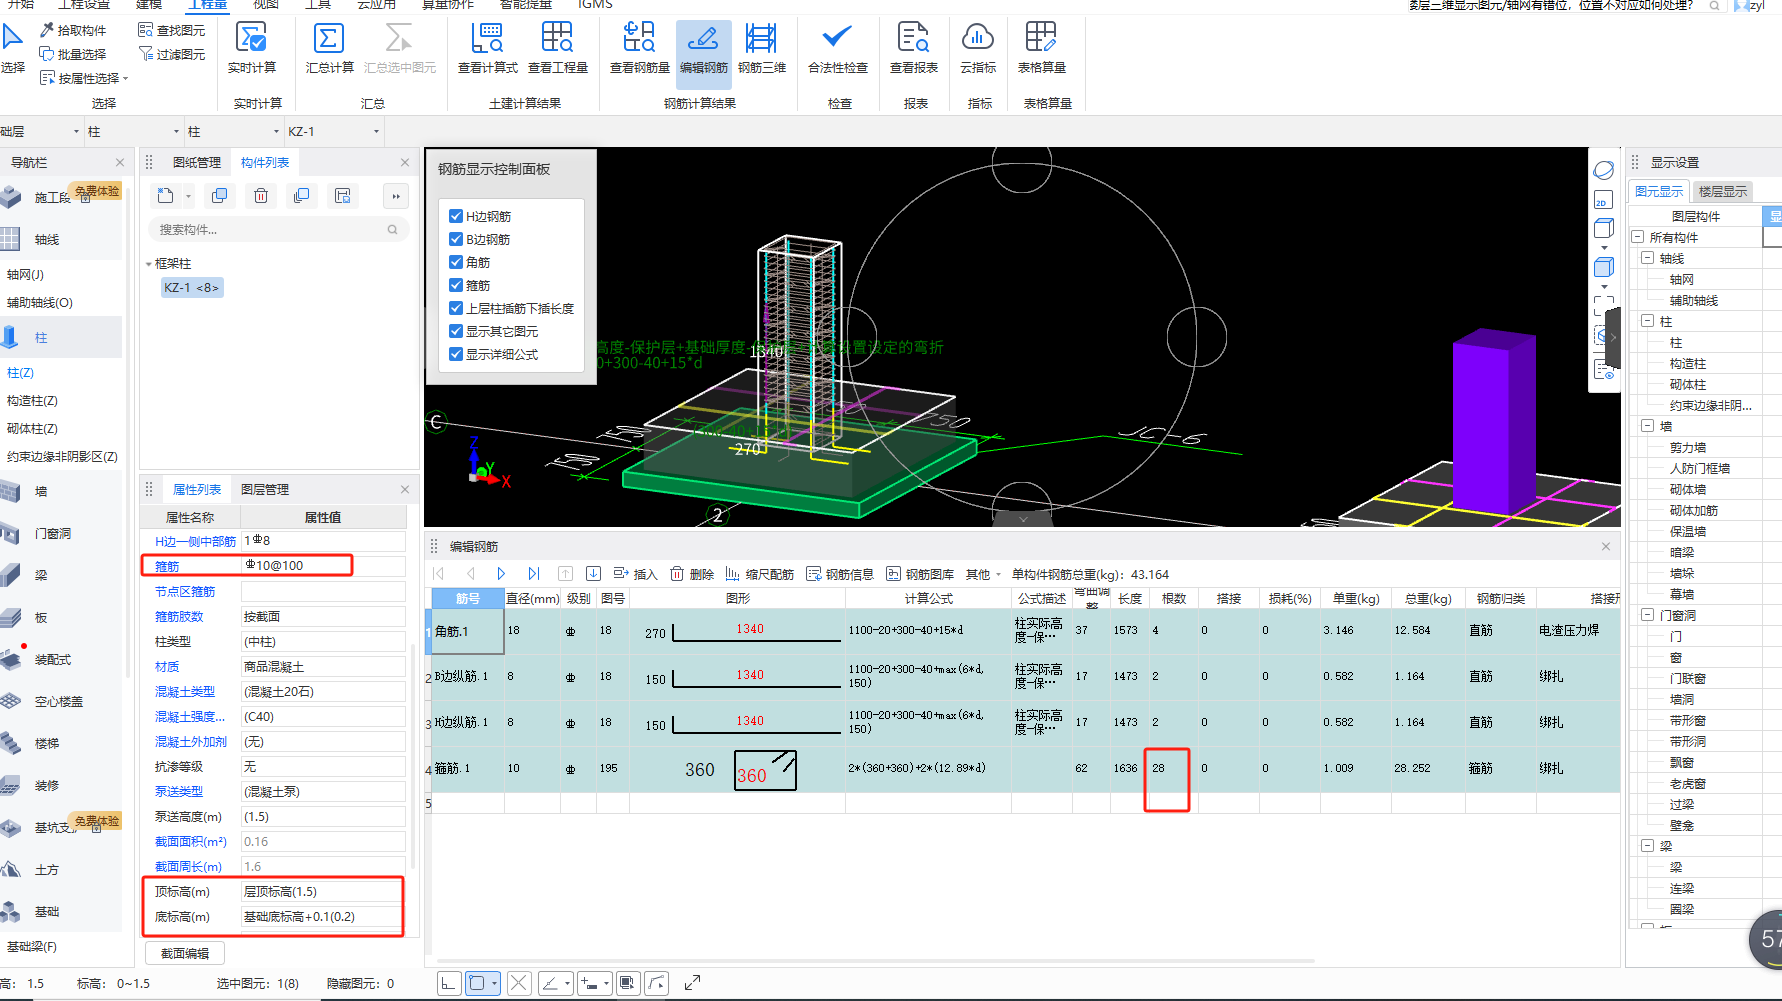Click 截面编辑 button
Viewport: 1782px width, 1001px height.
tap(185, 954)
